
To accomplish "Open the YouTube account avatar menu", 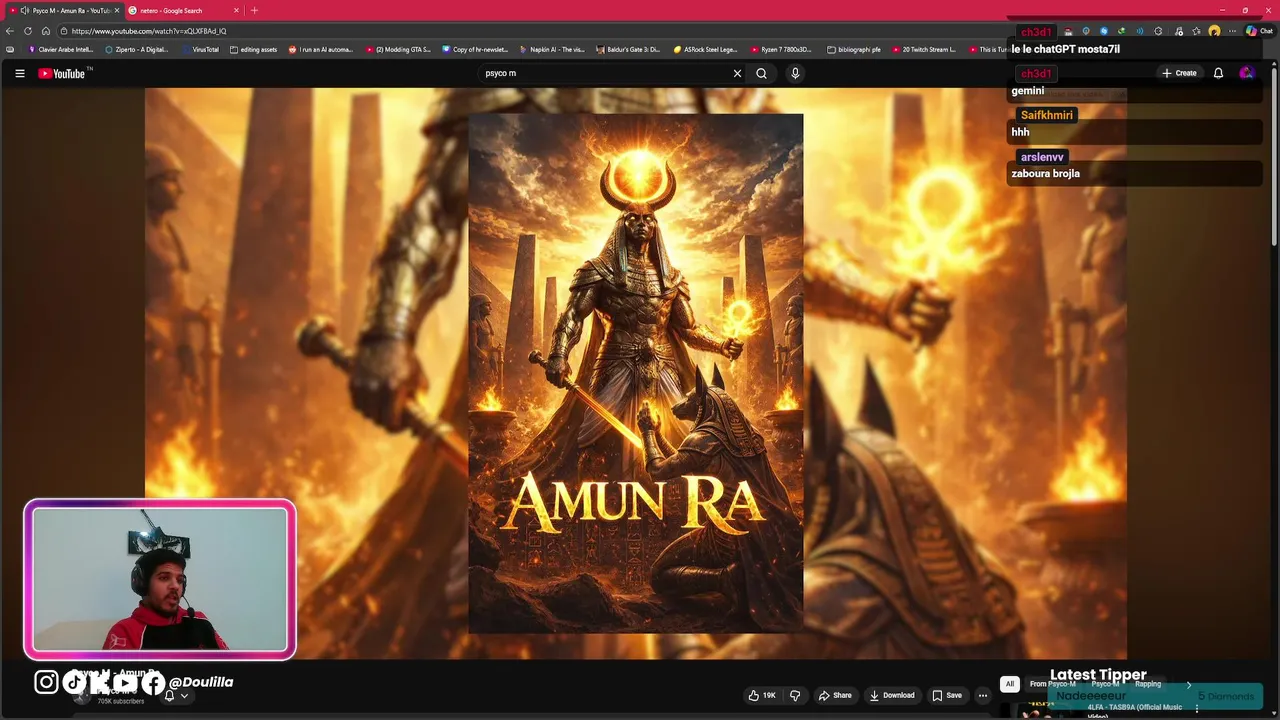I will point(1246,73).
